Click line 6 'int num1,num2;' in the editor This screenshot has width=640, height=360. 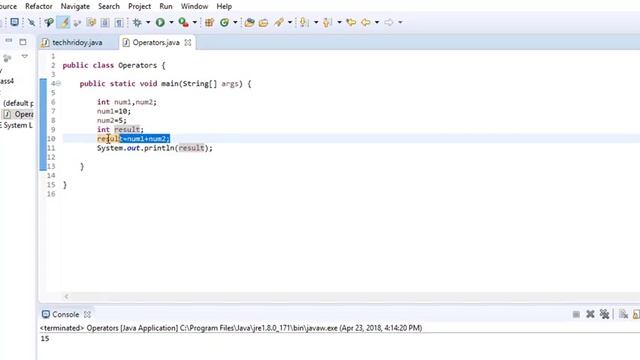[x=127, y=102]
